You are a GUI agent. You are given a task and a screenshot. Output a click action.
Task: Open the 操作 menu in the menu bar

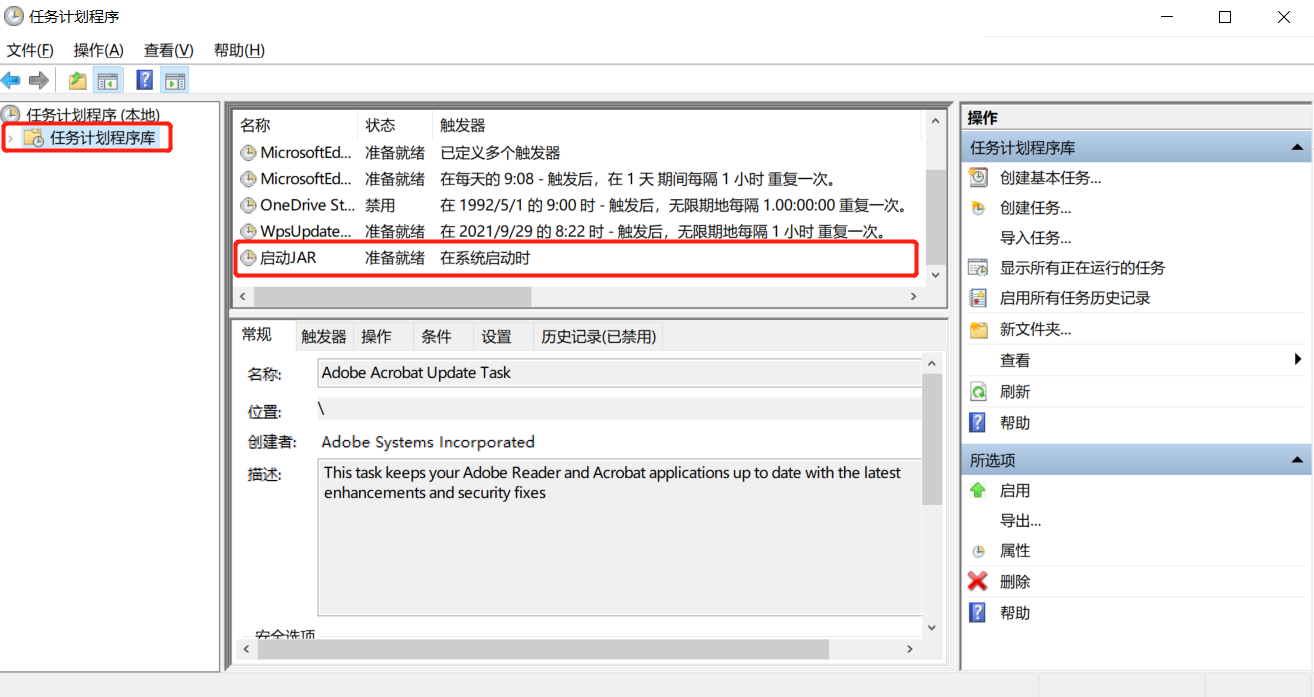tap(98, 50)
